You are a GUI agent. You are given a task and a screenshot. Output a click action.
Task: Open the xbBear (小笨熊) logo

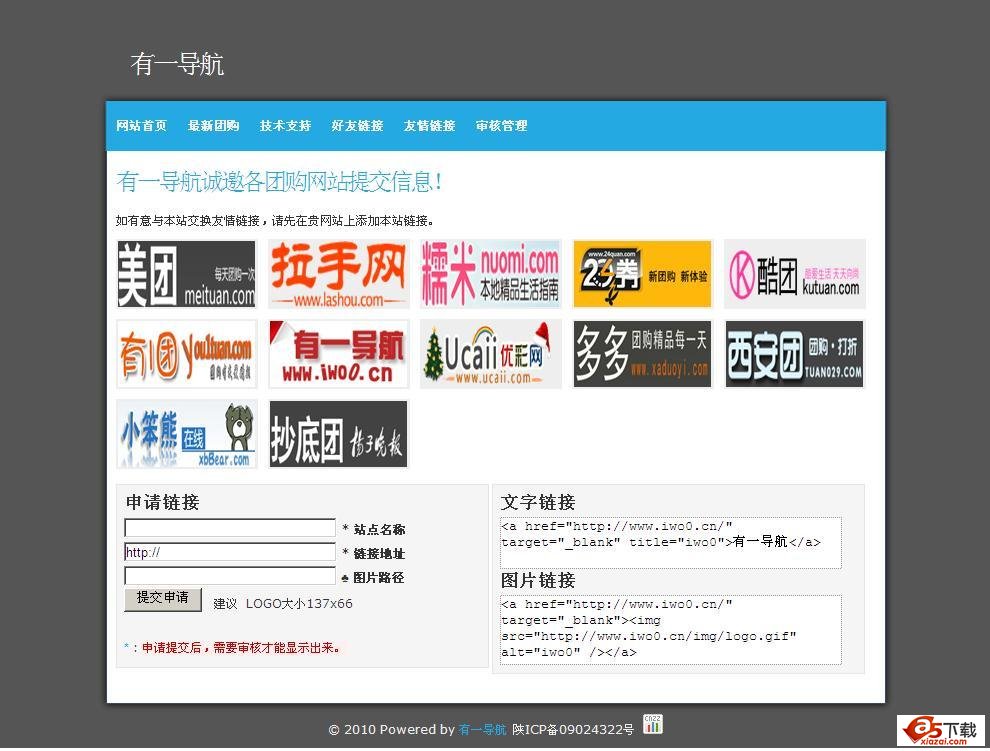187,434
